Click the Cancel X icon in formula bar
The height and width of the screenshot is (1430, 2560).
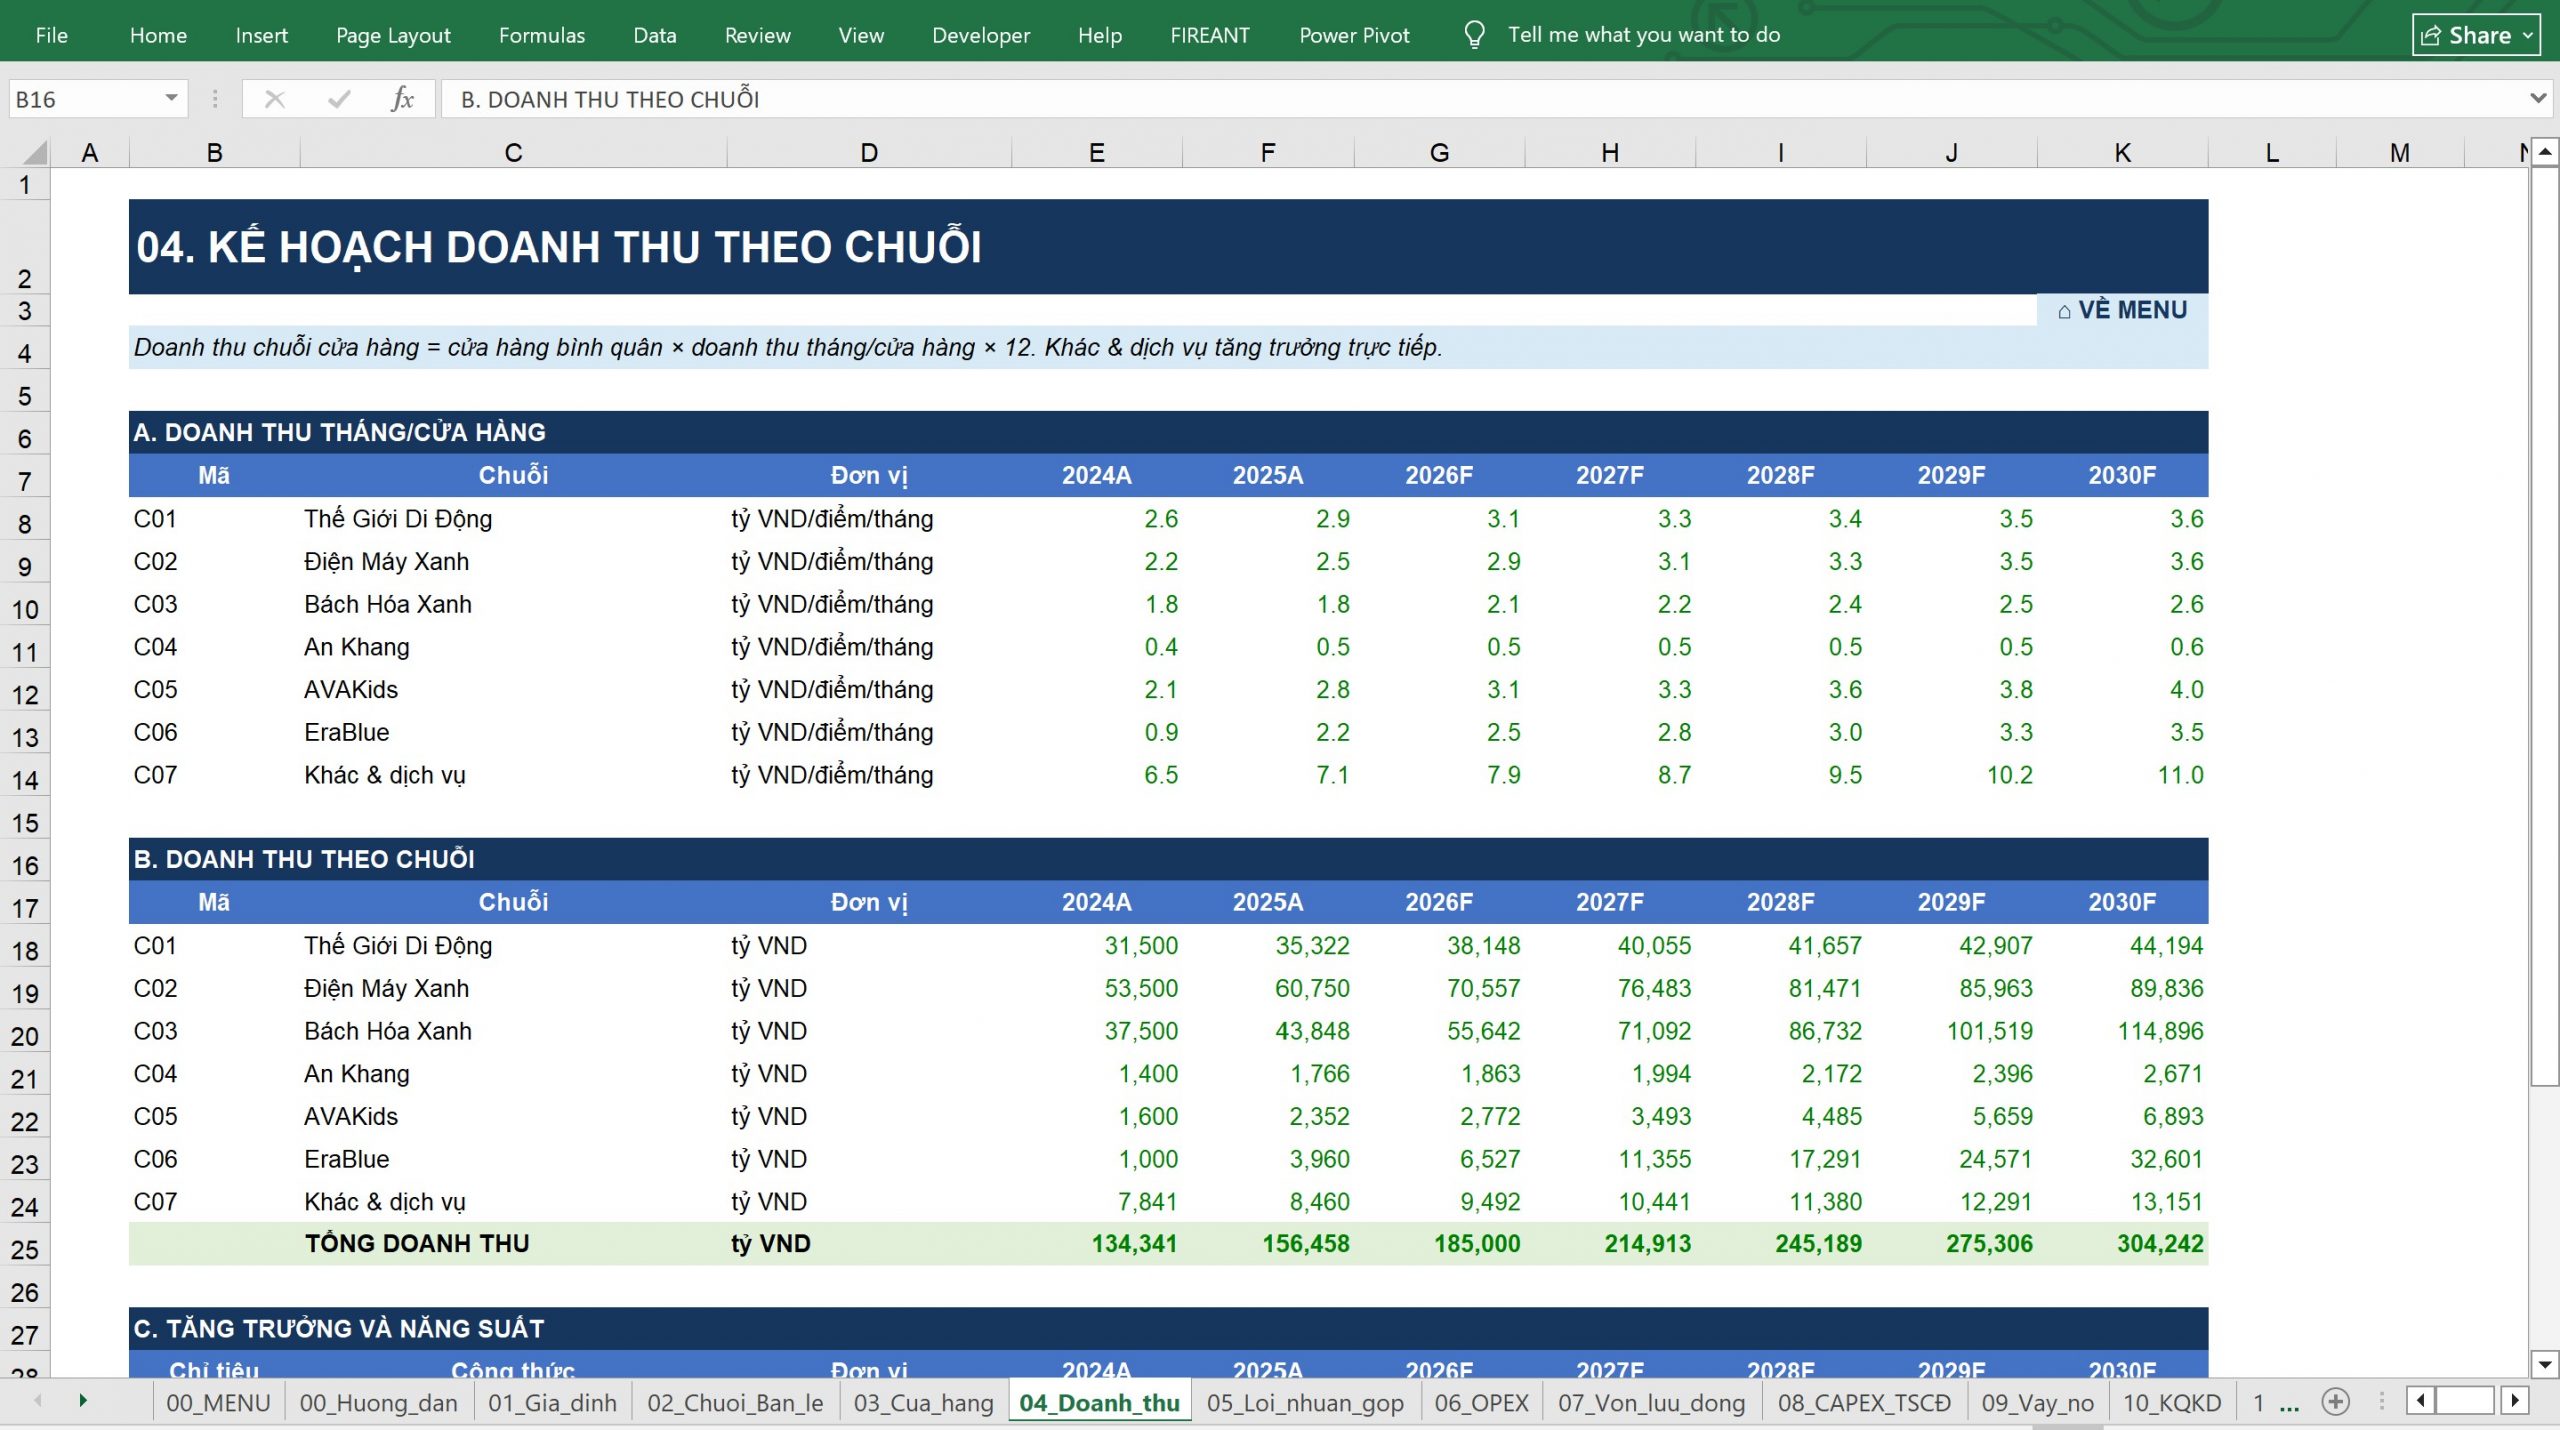pyautogui.click(x=274, y=99)
